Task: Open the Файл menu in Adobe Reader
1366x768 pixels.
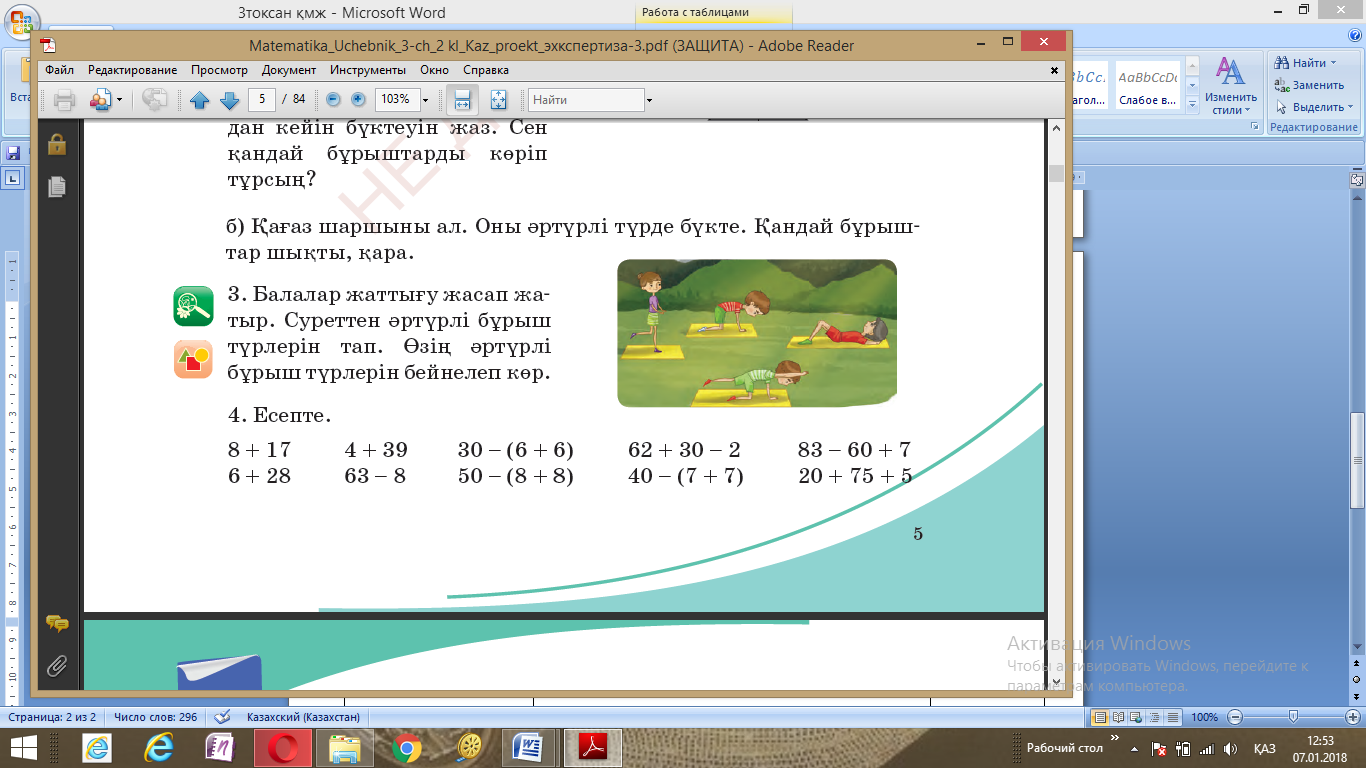Action: click(x=59, y=70)
